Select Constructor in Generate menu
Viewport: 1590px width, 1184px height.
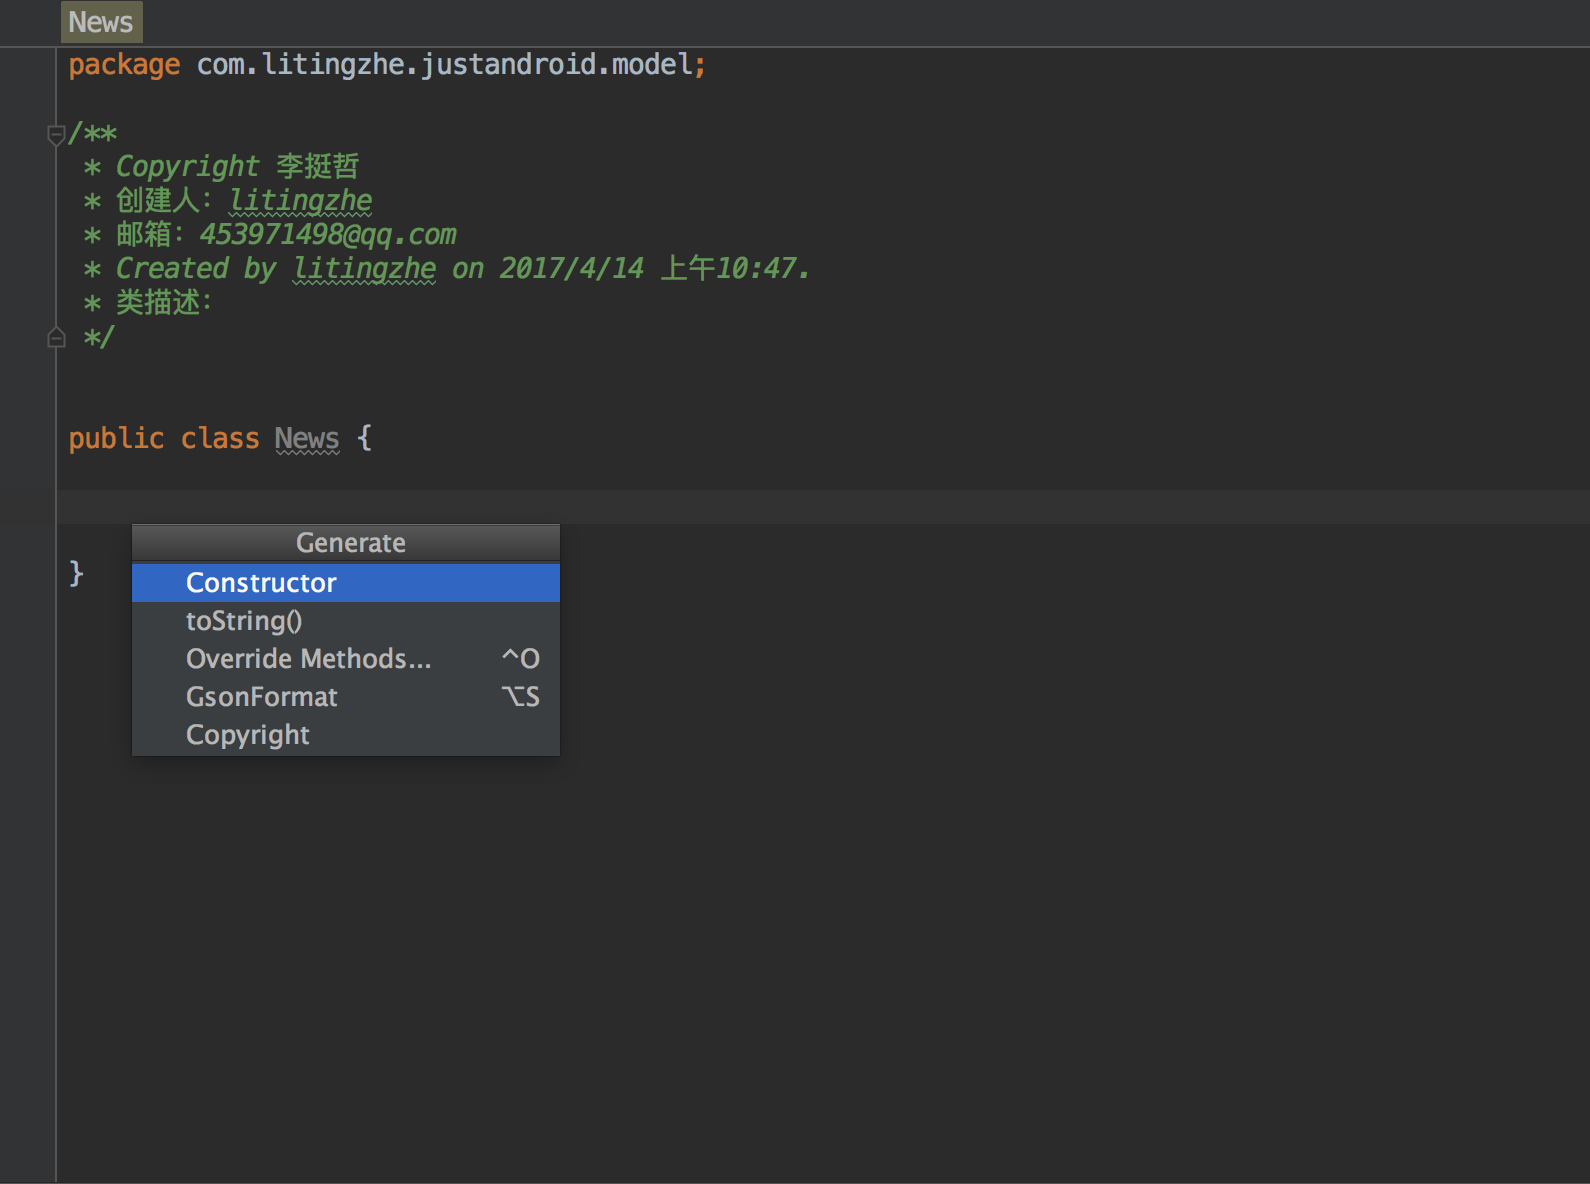click(x=261, y=583)
